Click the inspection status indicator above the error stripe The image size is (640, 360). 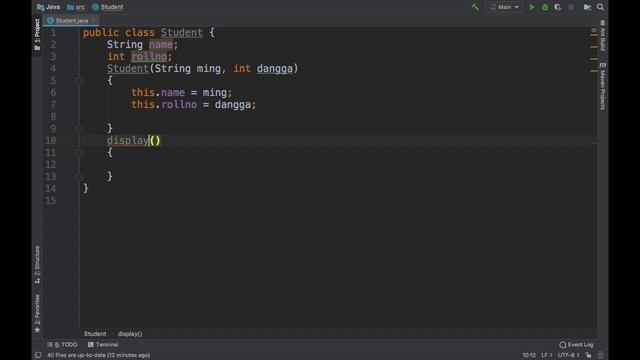click(x=593, y=31)
